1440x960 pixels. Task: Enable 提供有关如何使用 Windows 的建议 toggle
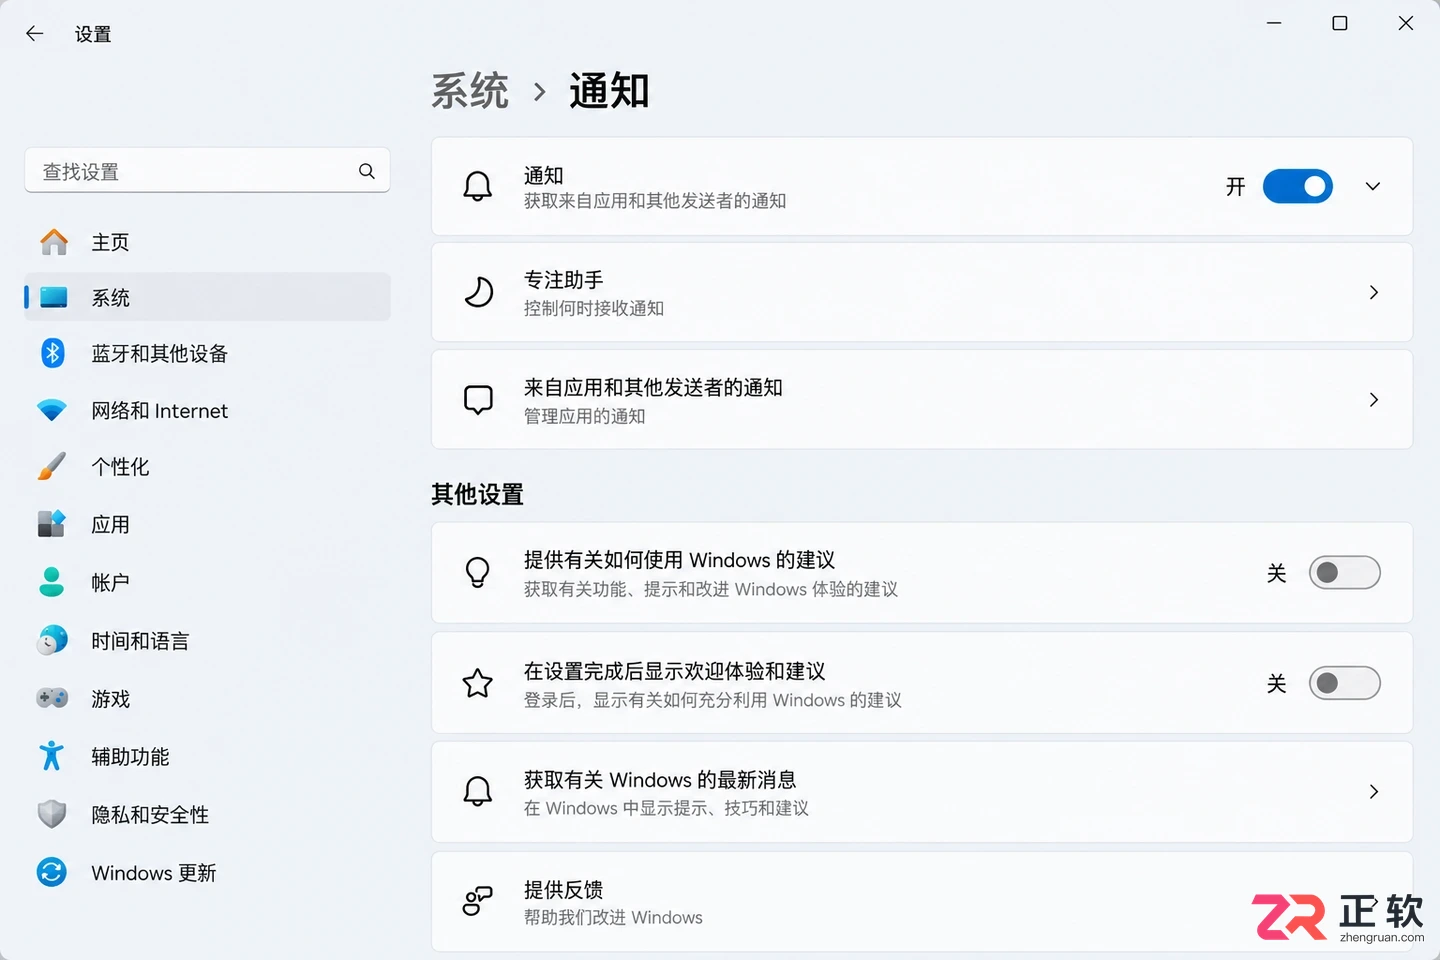tap(1345, 572)
